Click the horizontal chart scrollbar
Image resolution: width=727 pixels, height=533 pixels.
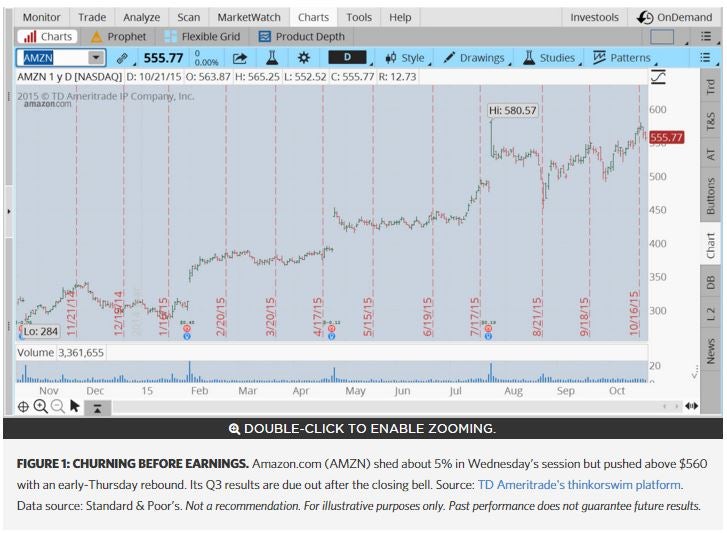[388, 406]
